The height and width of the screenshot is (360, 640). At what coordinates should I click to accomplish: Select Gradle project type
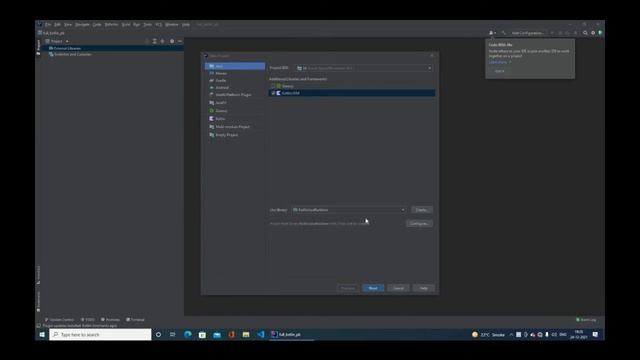point(235,80)
